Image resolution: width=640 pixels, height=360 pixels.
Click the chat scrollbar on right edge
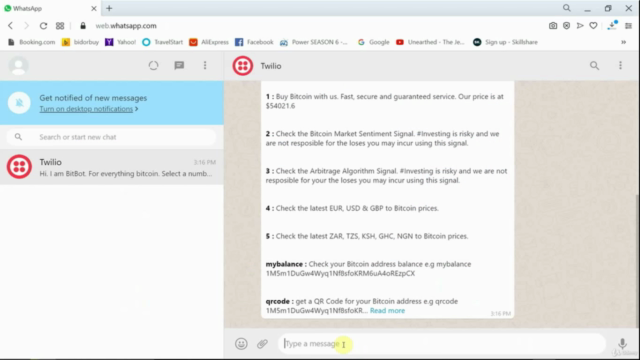(638, 261)
